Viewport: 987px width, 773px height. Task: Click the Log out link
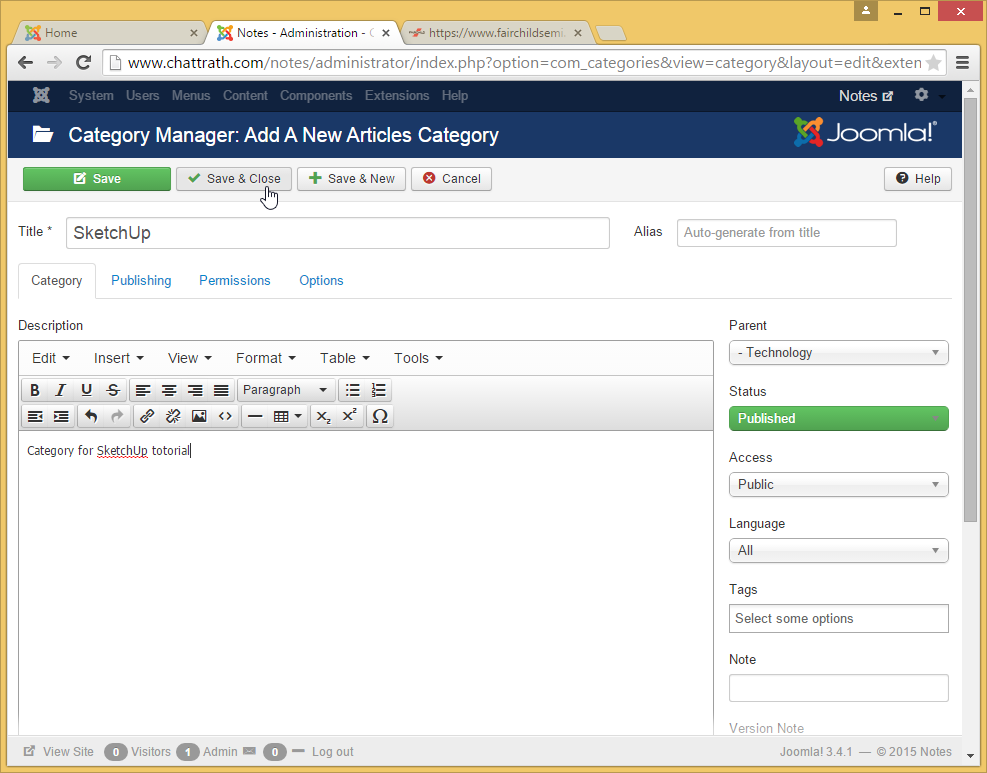[332, 752]
